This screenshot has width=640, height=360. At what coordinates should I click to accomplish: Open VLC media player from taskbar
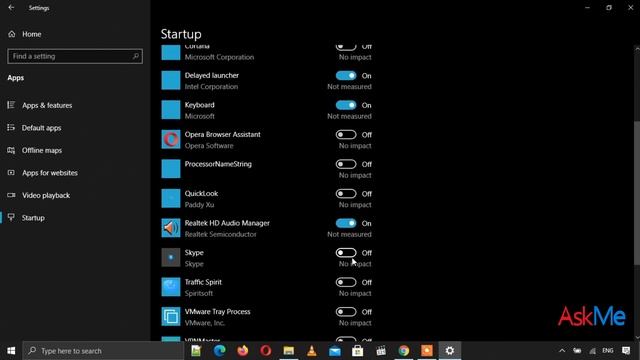312,351
